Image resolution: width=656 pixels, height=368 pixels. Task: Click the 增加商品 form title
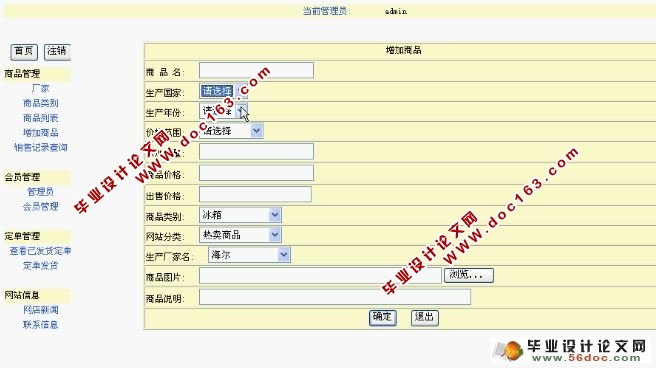pos(403,50)
